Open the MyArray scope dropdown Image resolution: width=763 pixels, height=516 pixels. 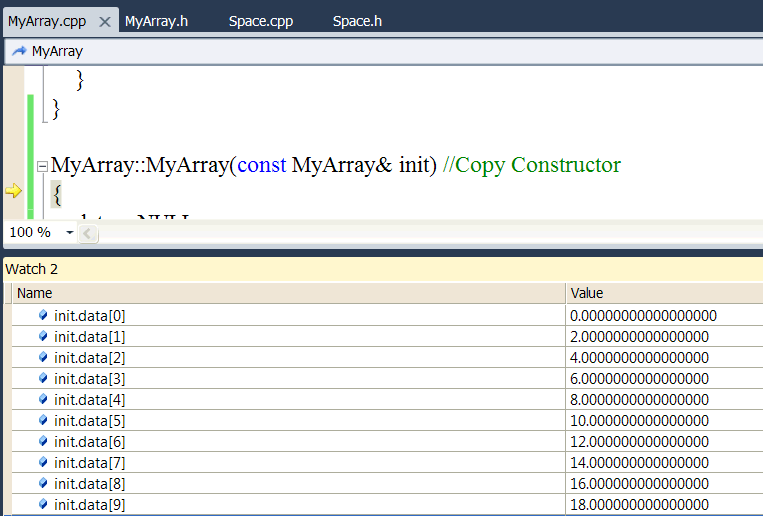383,51
